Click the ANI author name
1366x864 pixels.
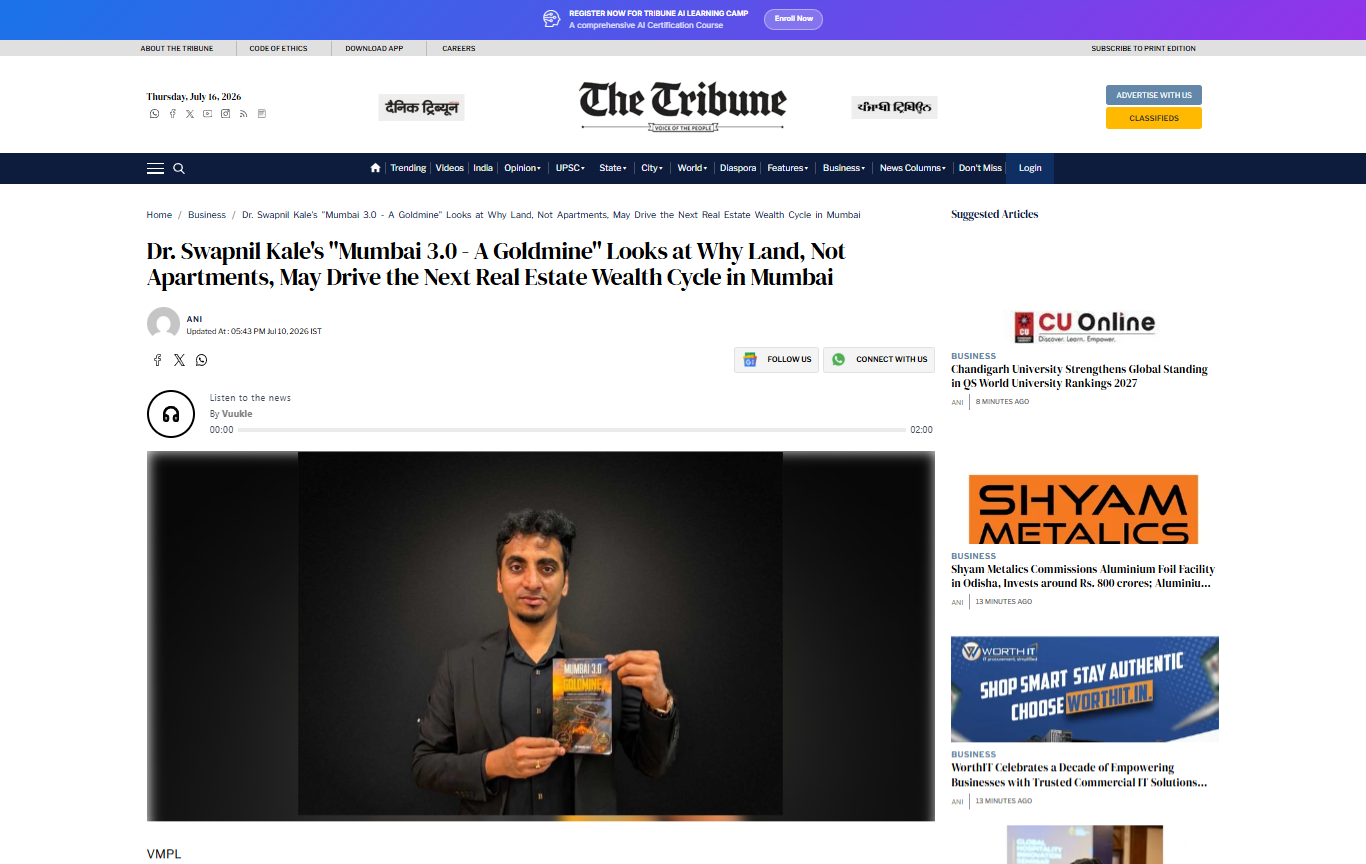click(194, 319)
